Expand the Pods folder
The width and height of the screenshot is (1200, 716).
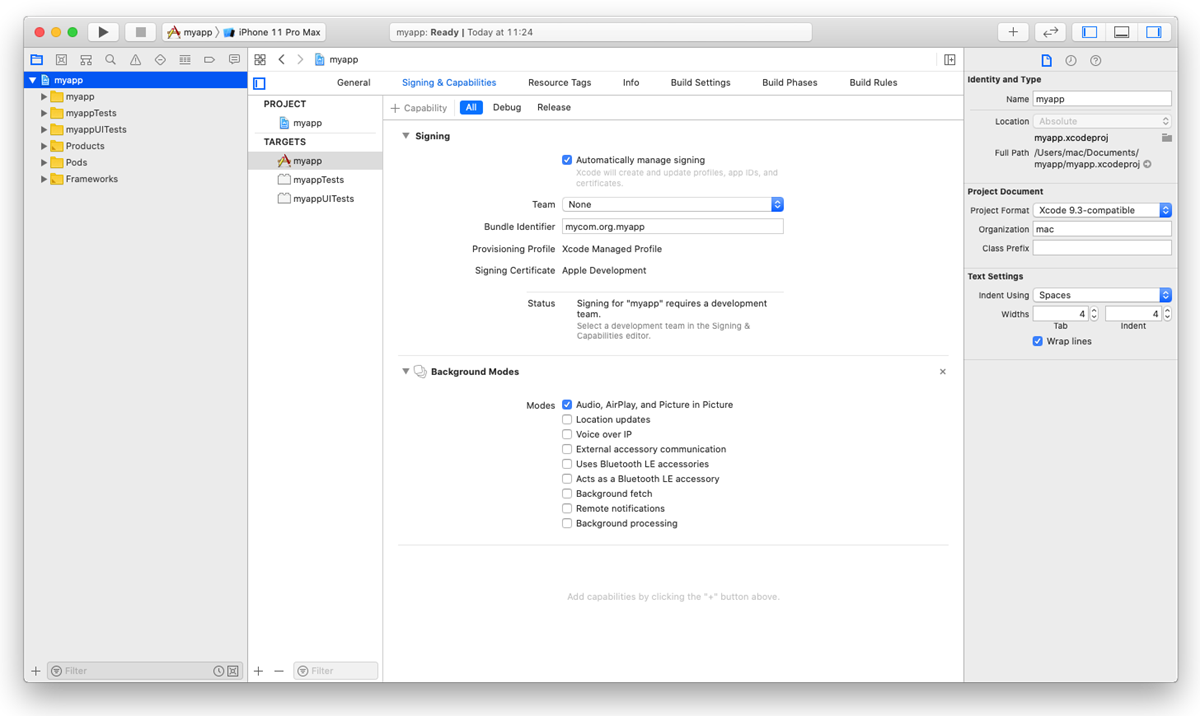[44, 163]
